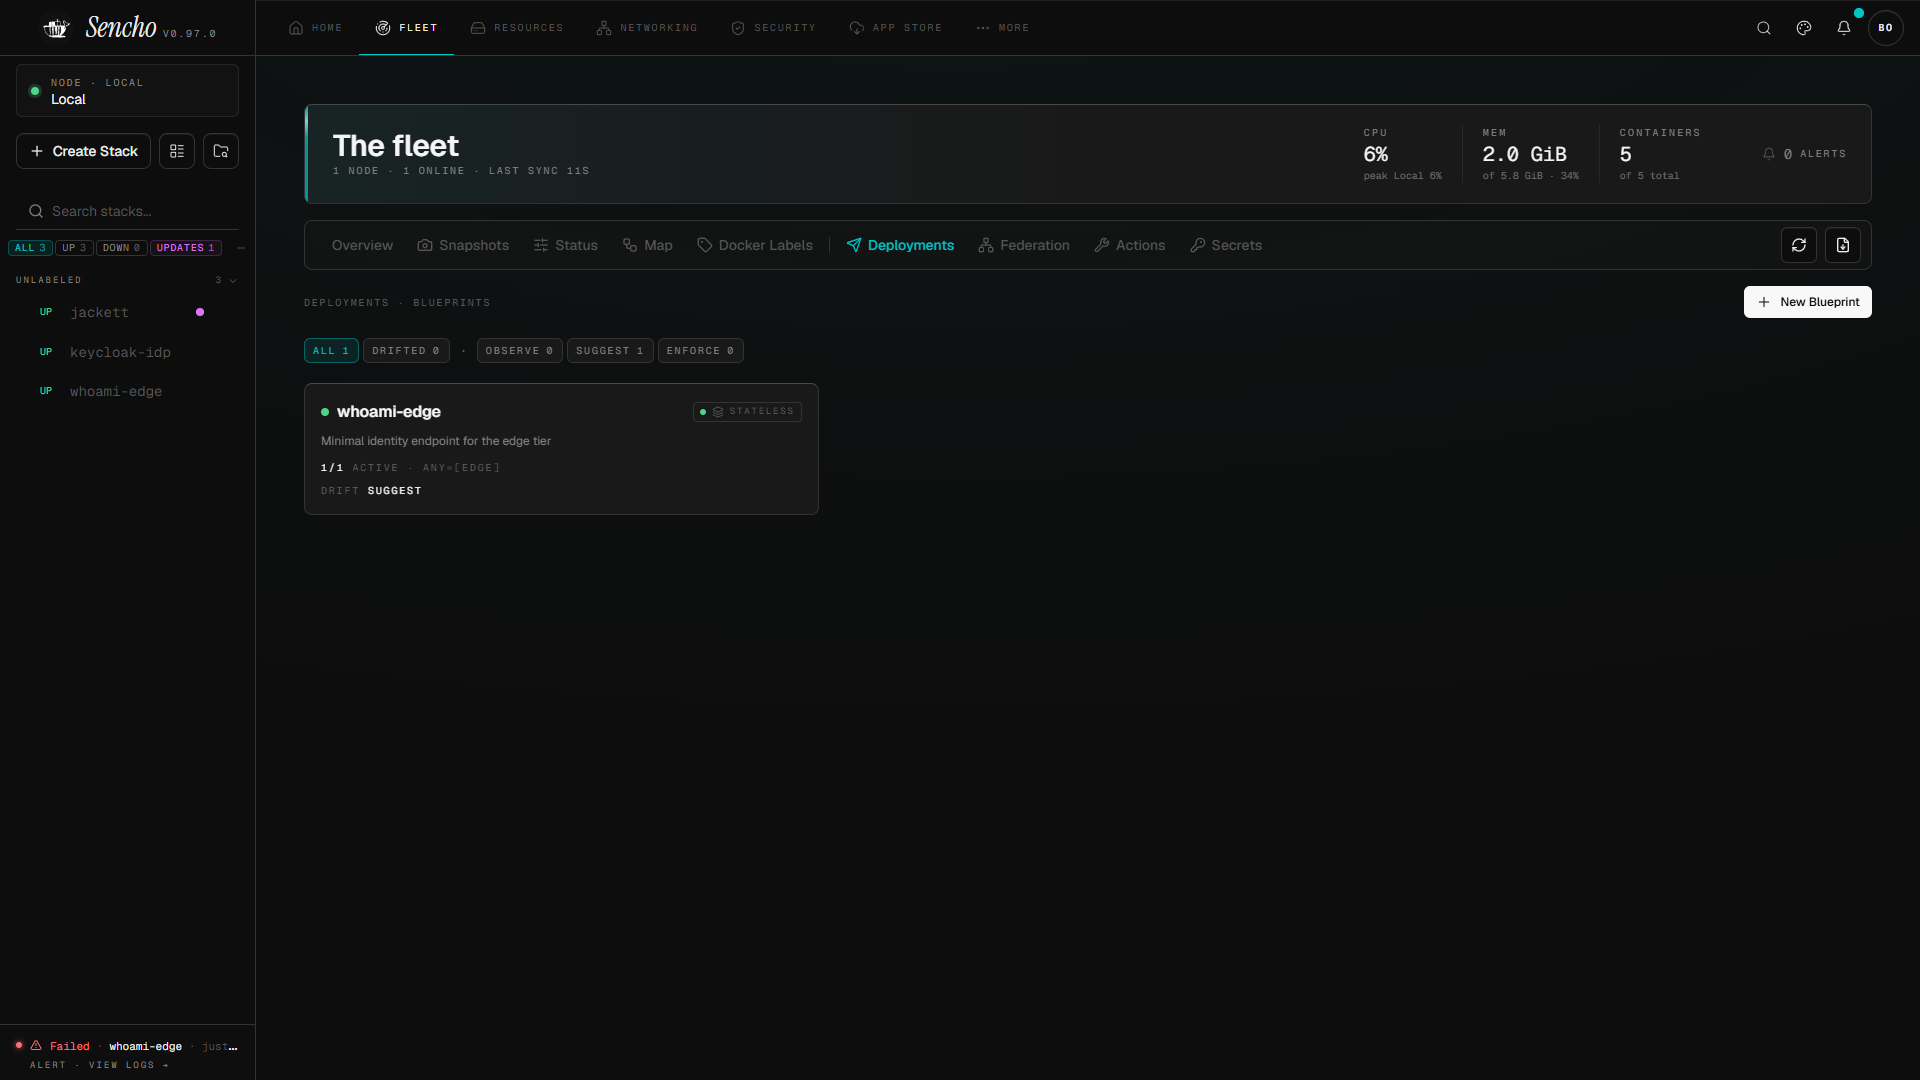
Task: Open the notifications bell
Action: pos(1844,28)
